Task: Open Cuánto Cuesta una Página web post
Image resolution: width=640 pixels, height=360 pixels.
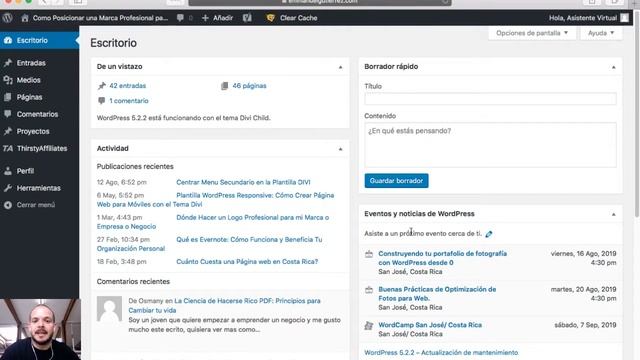Action: pyautogui.click(x=247, y=262)
